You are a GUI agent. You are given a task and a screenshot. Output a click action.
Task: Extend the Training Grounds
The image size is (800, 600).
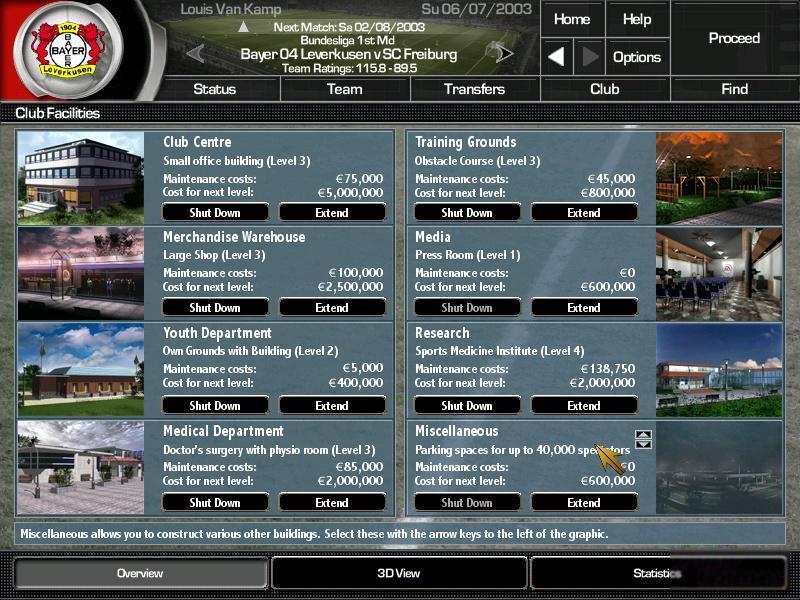[584, 212]
